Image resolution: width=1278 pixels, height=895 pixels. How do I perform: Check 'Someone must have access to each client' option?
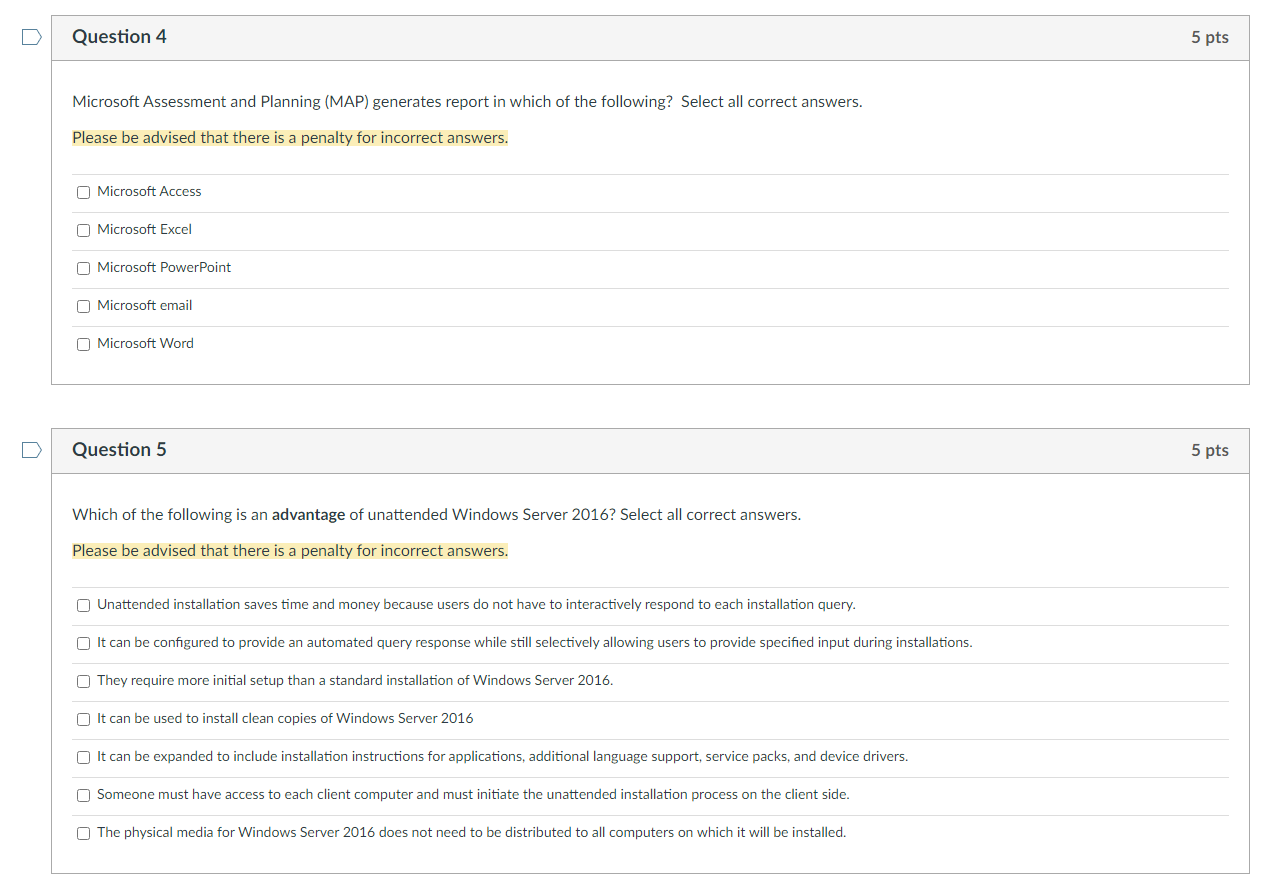click(x=84, y=795)
